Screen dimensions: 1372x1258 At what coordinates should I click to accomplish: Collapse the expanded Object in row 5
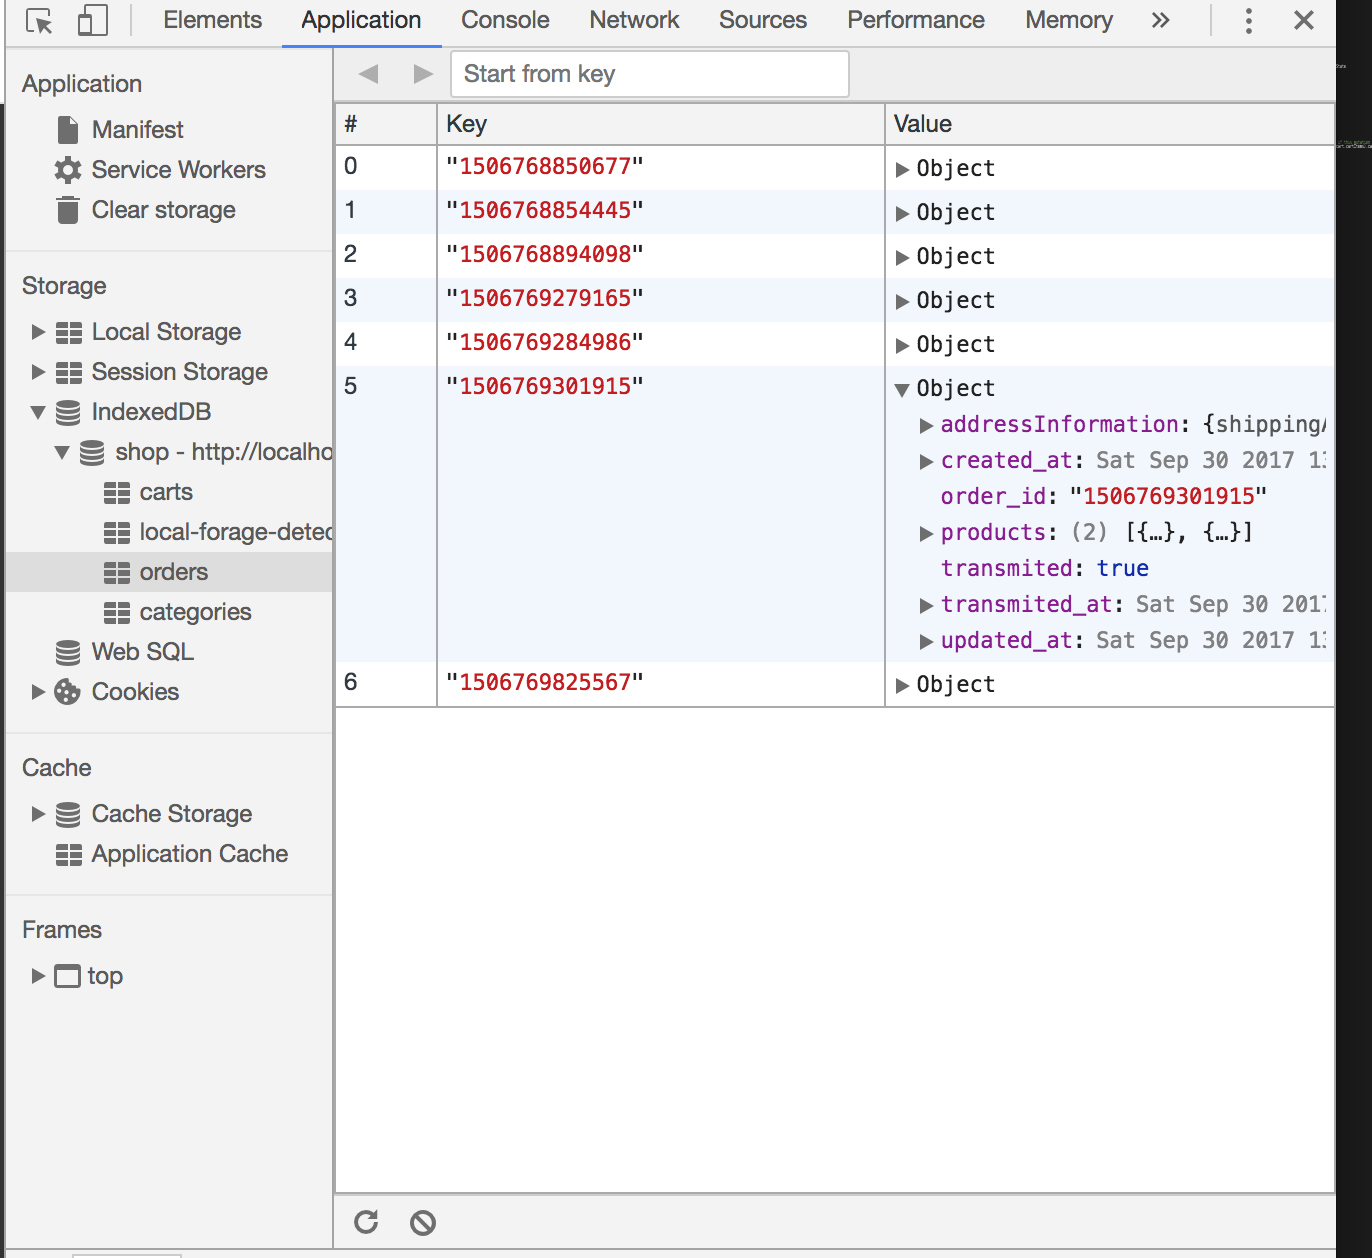(902, 389)
